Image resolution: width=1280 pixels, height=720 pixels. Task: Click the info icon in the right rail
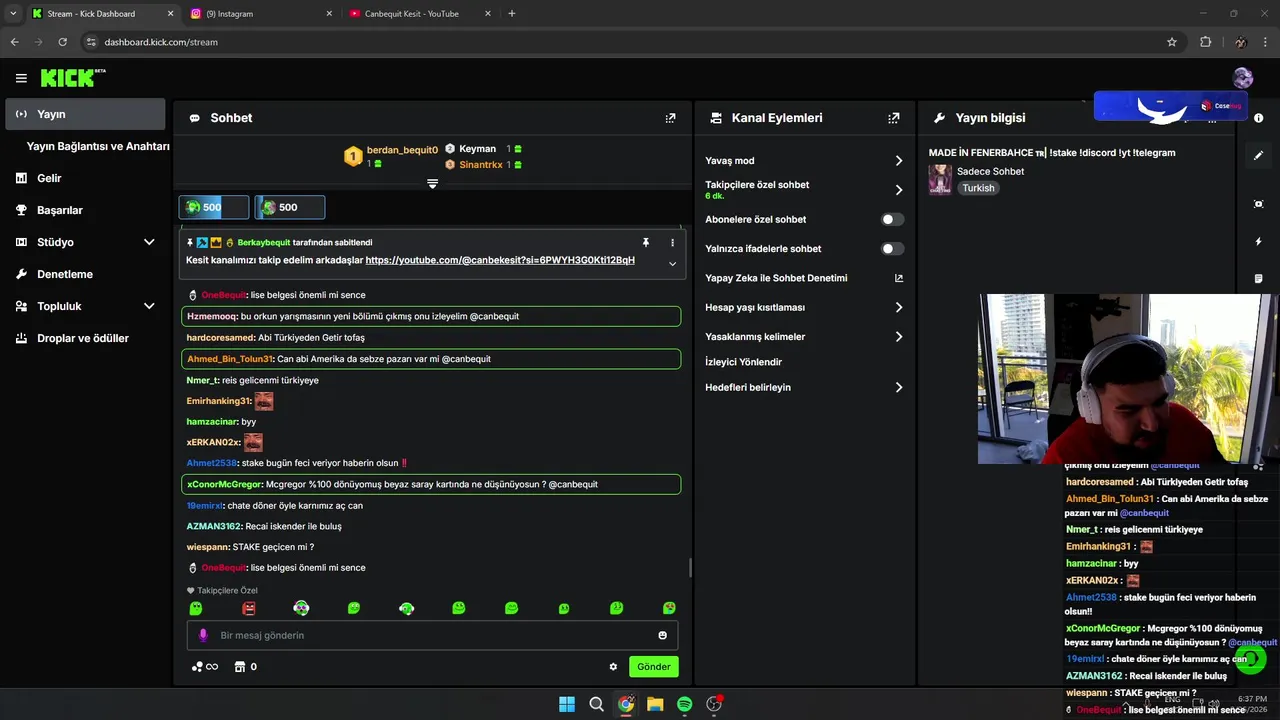1258,118
